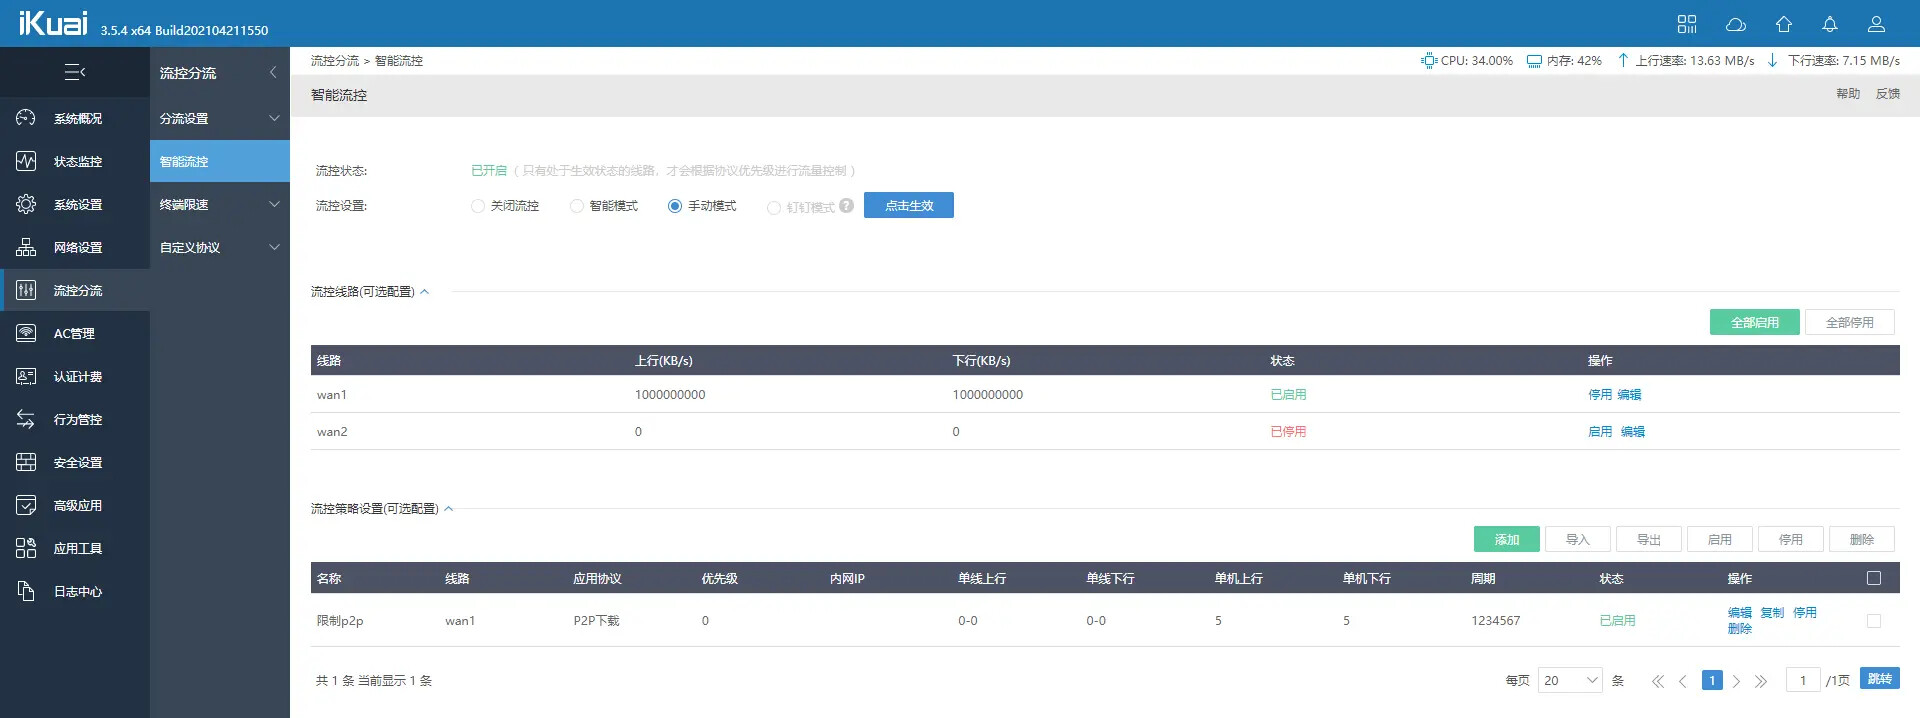This screenshot has width=1920, height=718.
Task: Click the 钉钉模式 help question icon
Action: [847, 205]
